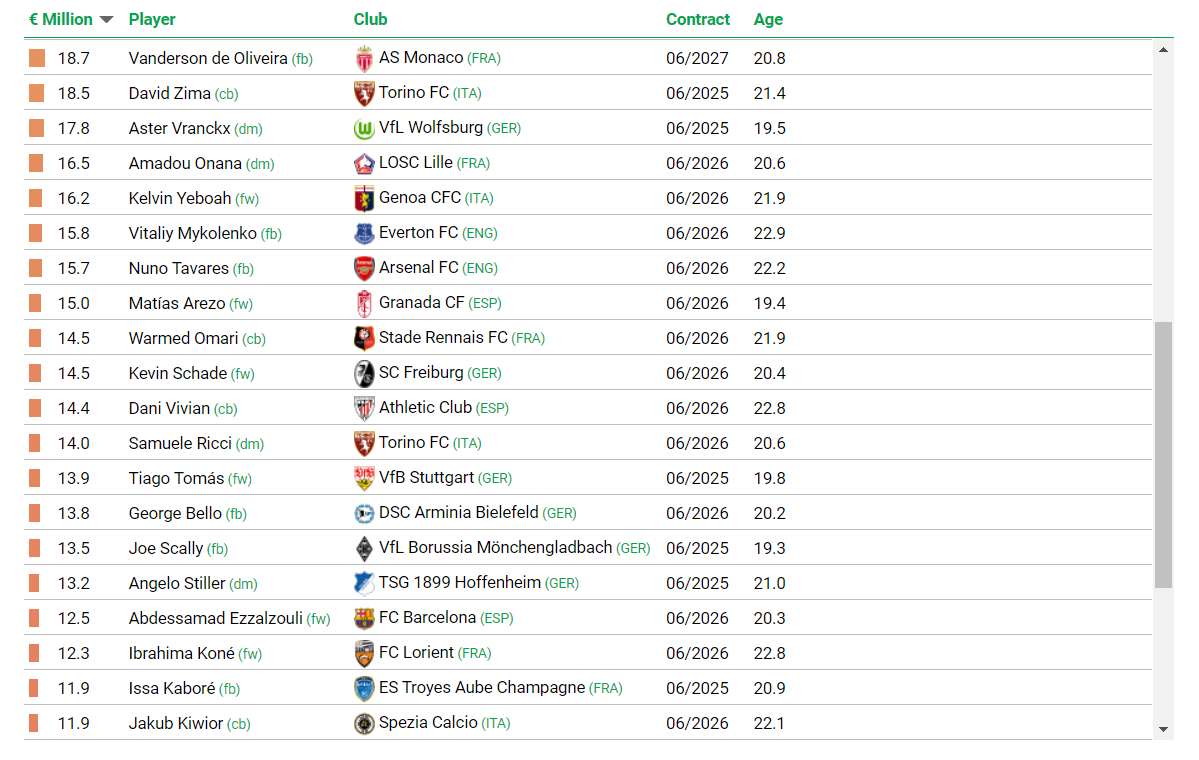
Task: Click the Spezia Calcio badge icon
Action: [364, 723]
